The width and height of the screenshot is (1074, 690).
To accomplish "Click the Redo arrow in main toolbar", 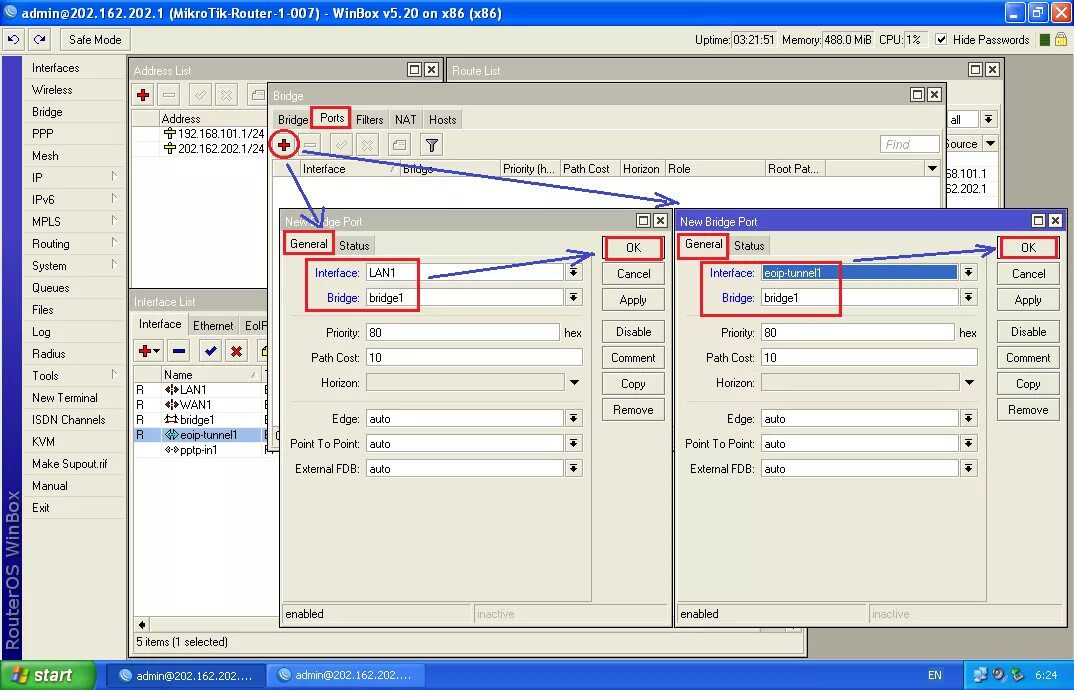I will 39,40.
